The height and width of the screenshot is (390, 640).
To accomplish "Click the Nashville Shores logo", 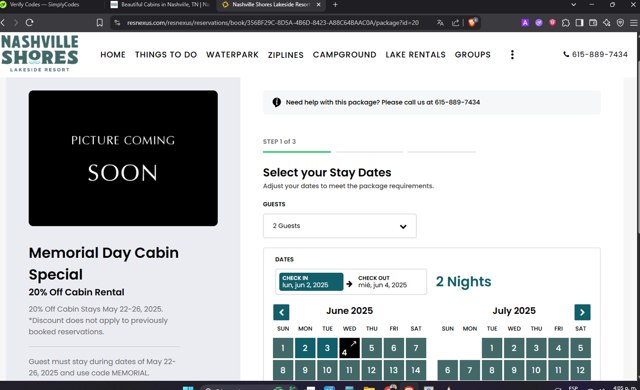I will [40, 53].
